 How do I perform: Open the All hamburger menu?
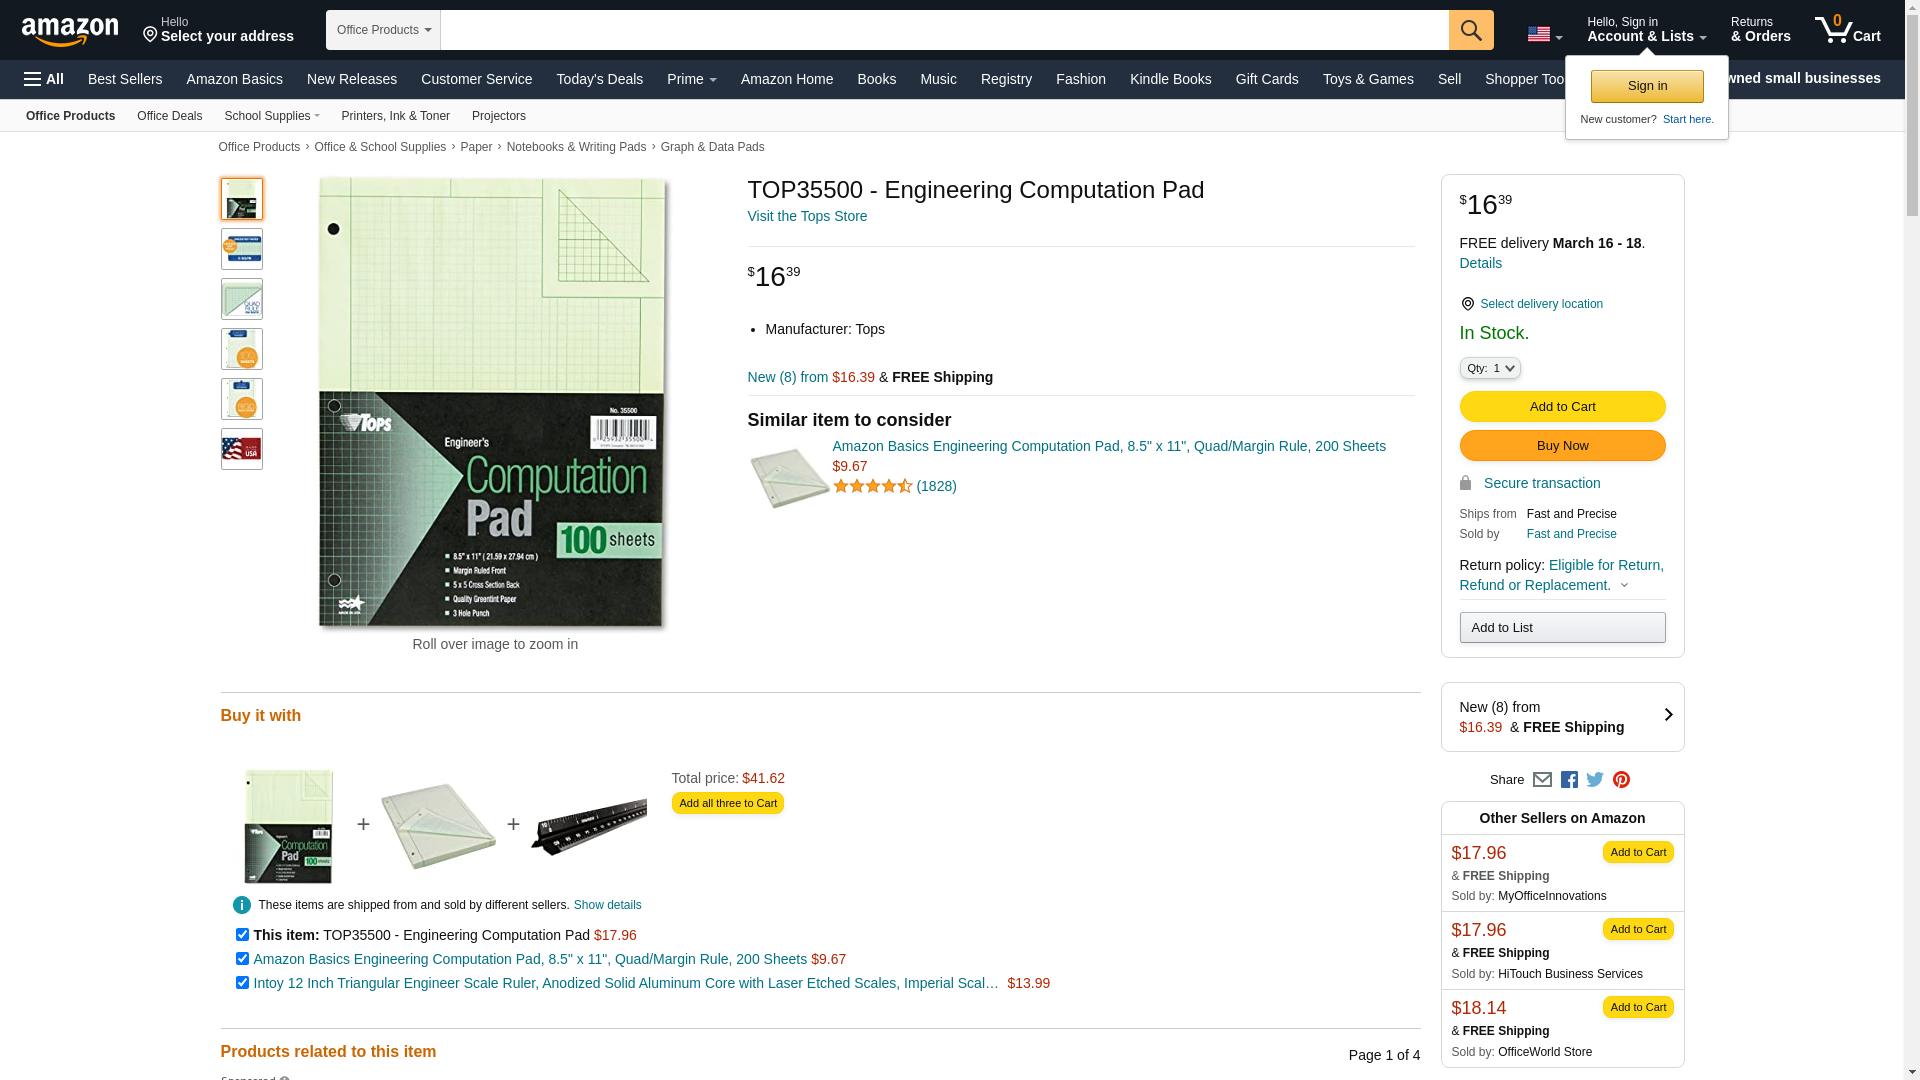click(x=44, y=79)
